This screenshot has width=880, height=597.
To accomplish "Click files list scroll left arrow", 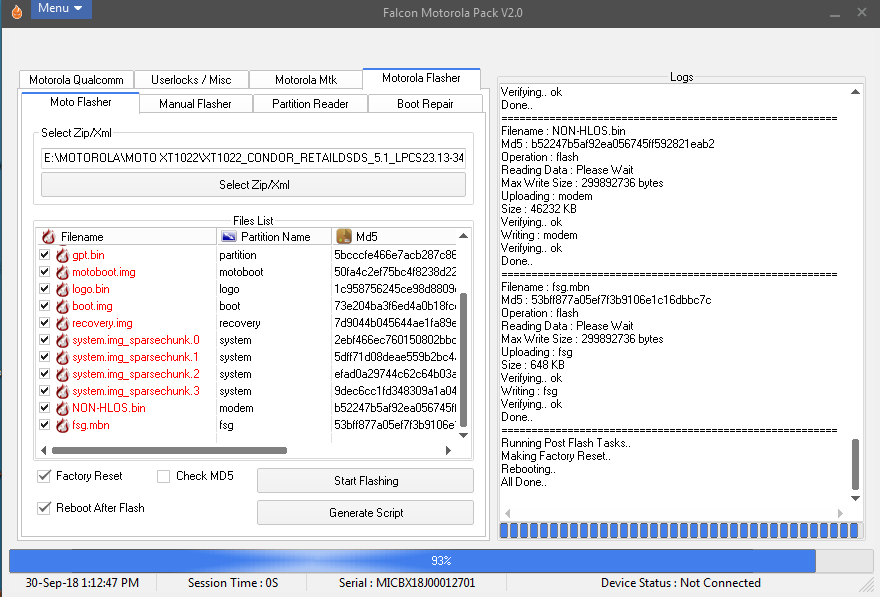I will point(44,450).
